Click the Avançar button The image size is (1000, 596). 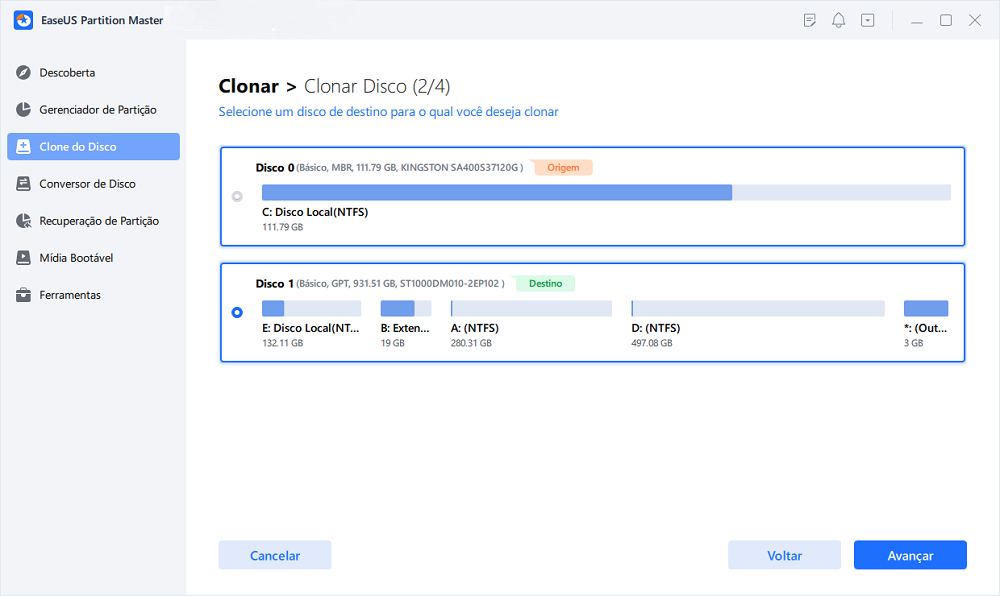pyautogui.click(x=910, y=555)
